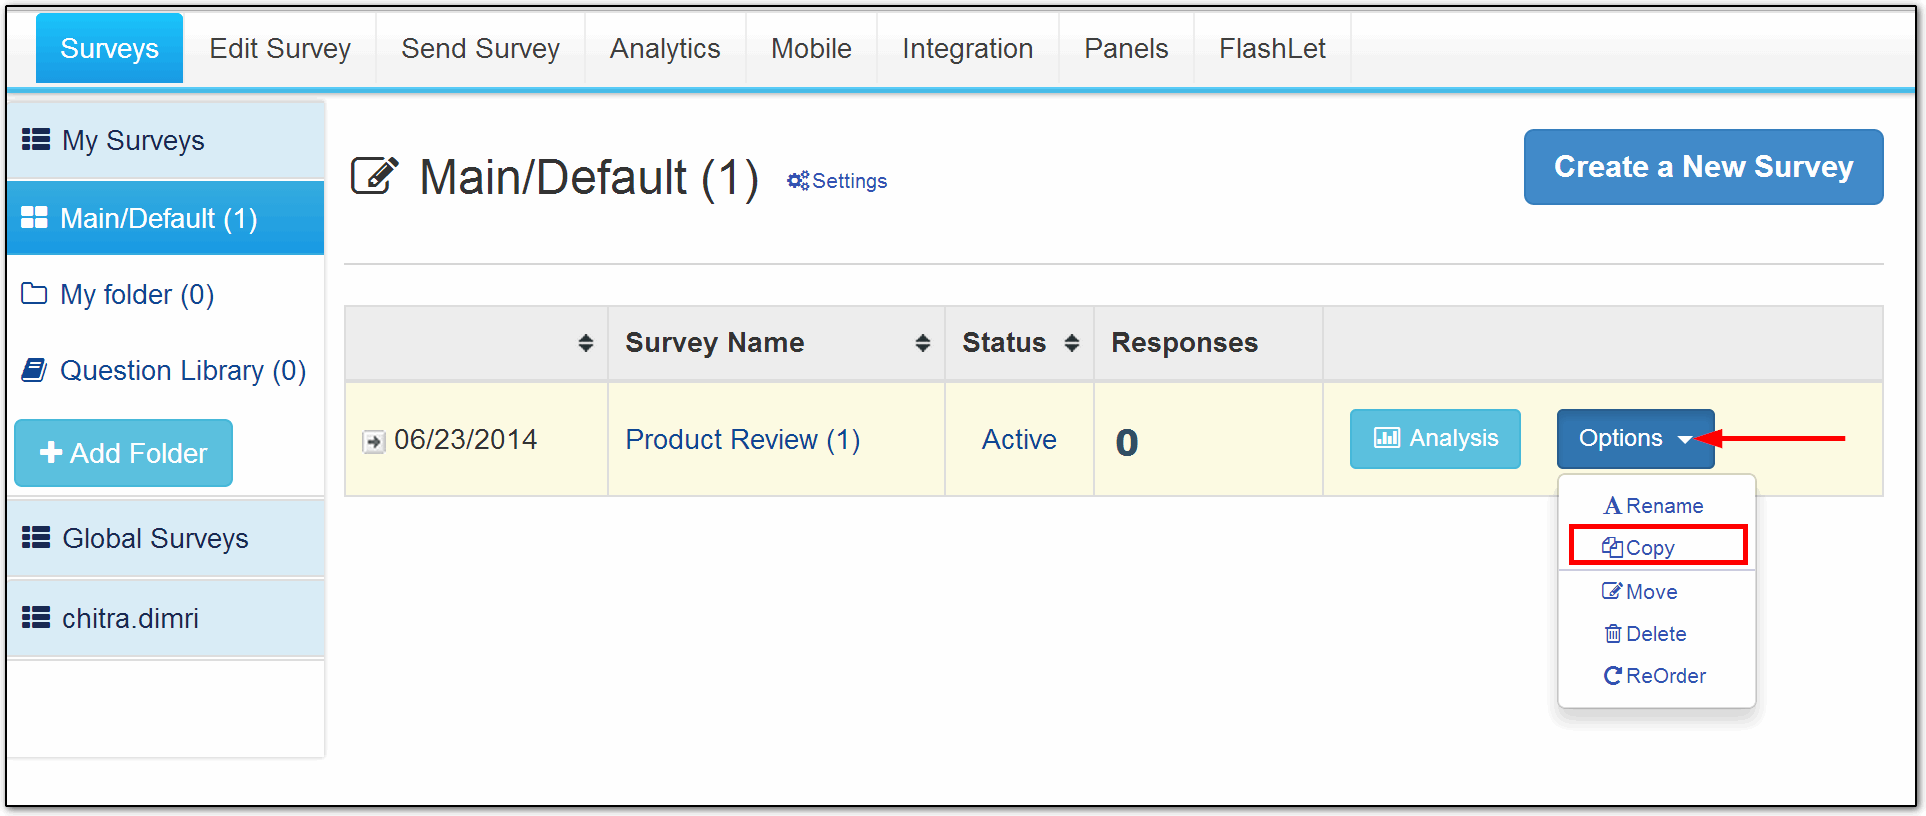Sort by the date column arrows
This screenshot has height=816, width=1926.
tap(586, 343)
